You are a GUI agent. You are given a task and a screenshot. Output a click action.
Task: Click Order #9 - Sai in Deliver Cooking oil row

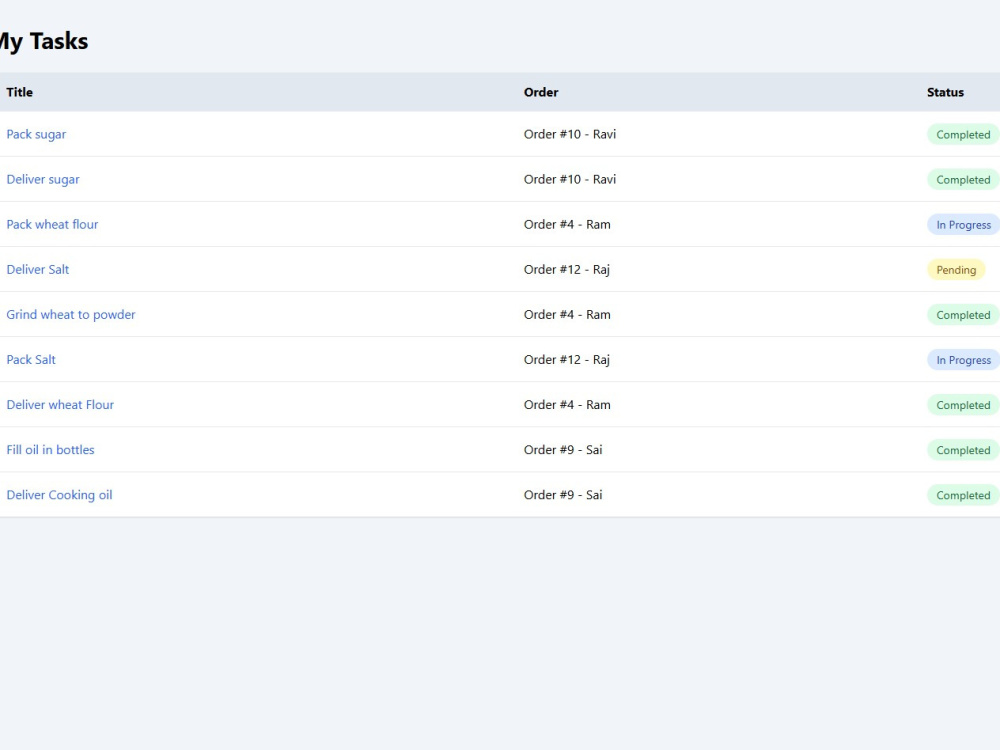point(562,495)
